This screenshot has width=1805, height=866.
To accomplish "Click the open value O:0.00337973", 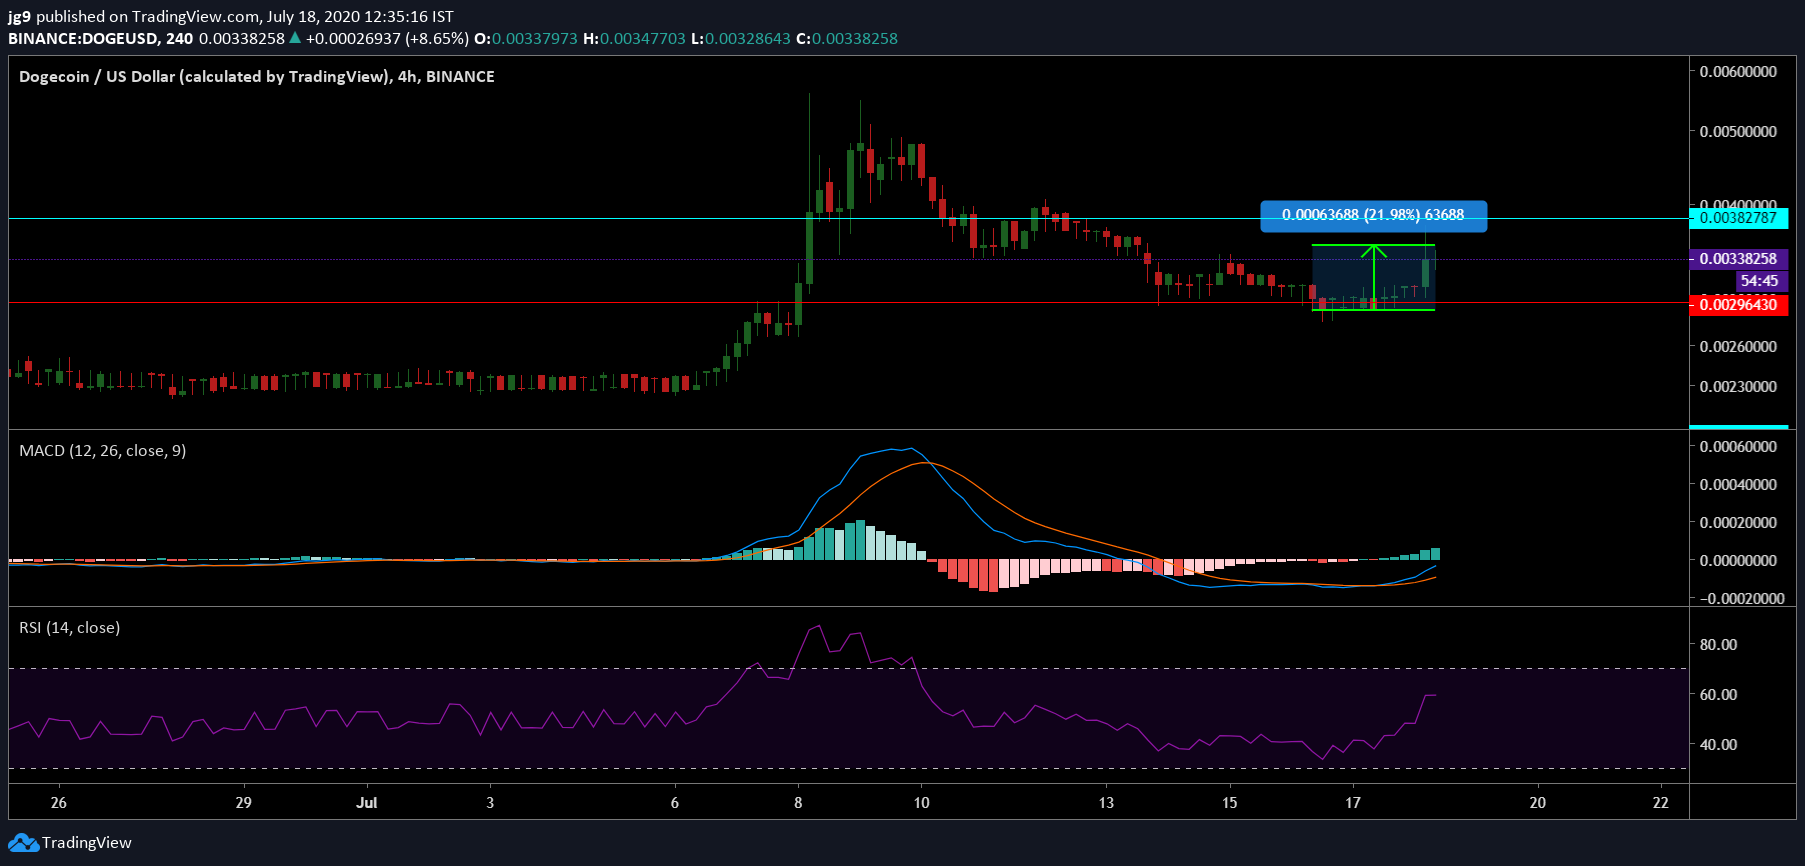I will 526,38.
